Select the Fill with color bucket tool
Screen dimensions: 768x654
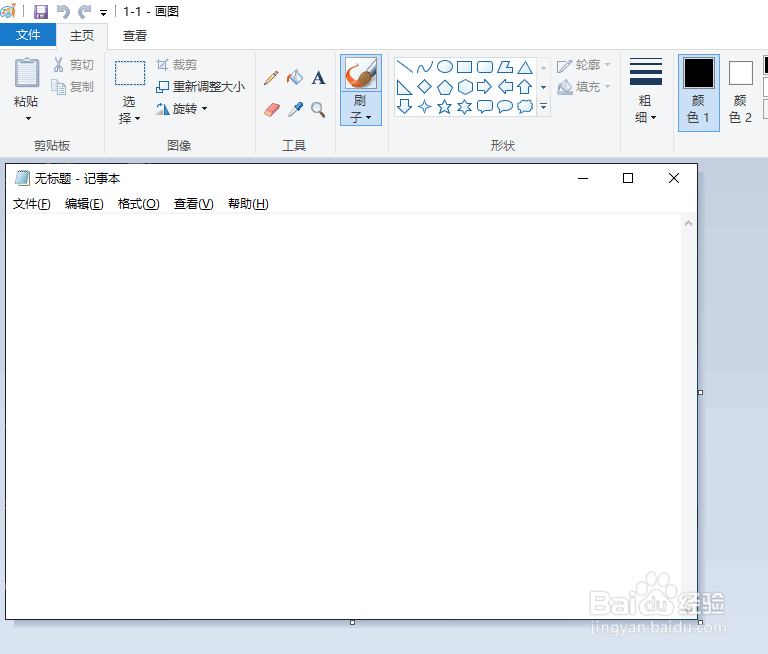pos(295,77)
